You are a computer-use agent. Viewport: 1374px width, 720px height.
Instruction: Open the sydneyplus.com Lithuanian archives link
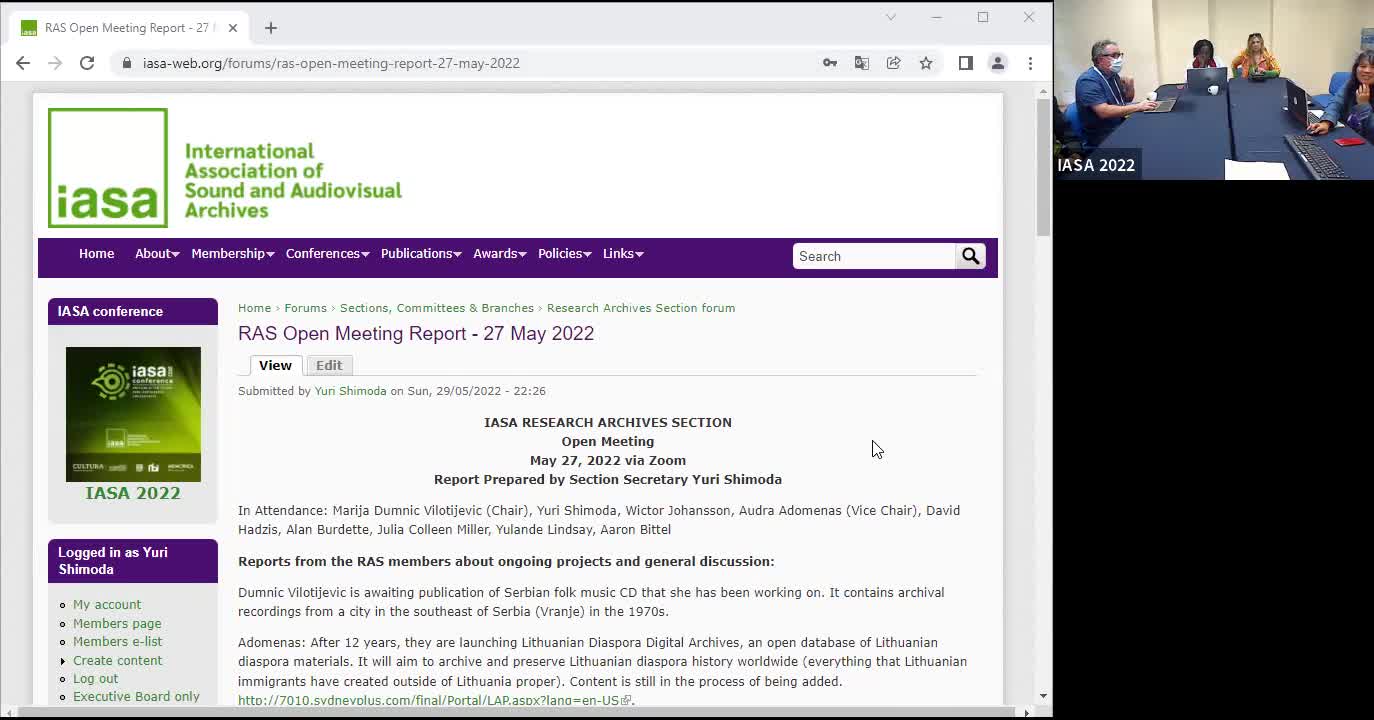(429, 700)
